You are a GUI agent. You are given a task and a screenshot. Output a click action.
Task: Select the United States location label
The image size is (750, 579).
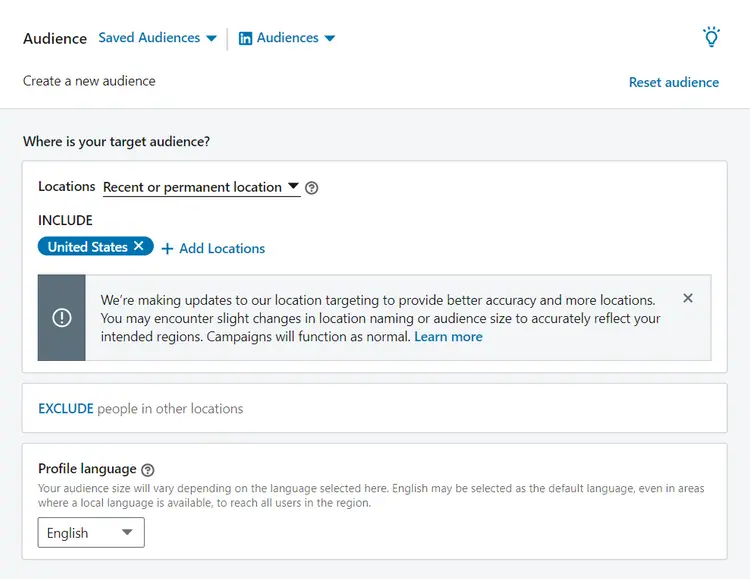(87, 246)
